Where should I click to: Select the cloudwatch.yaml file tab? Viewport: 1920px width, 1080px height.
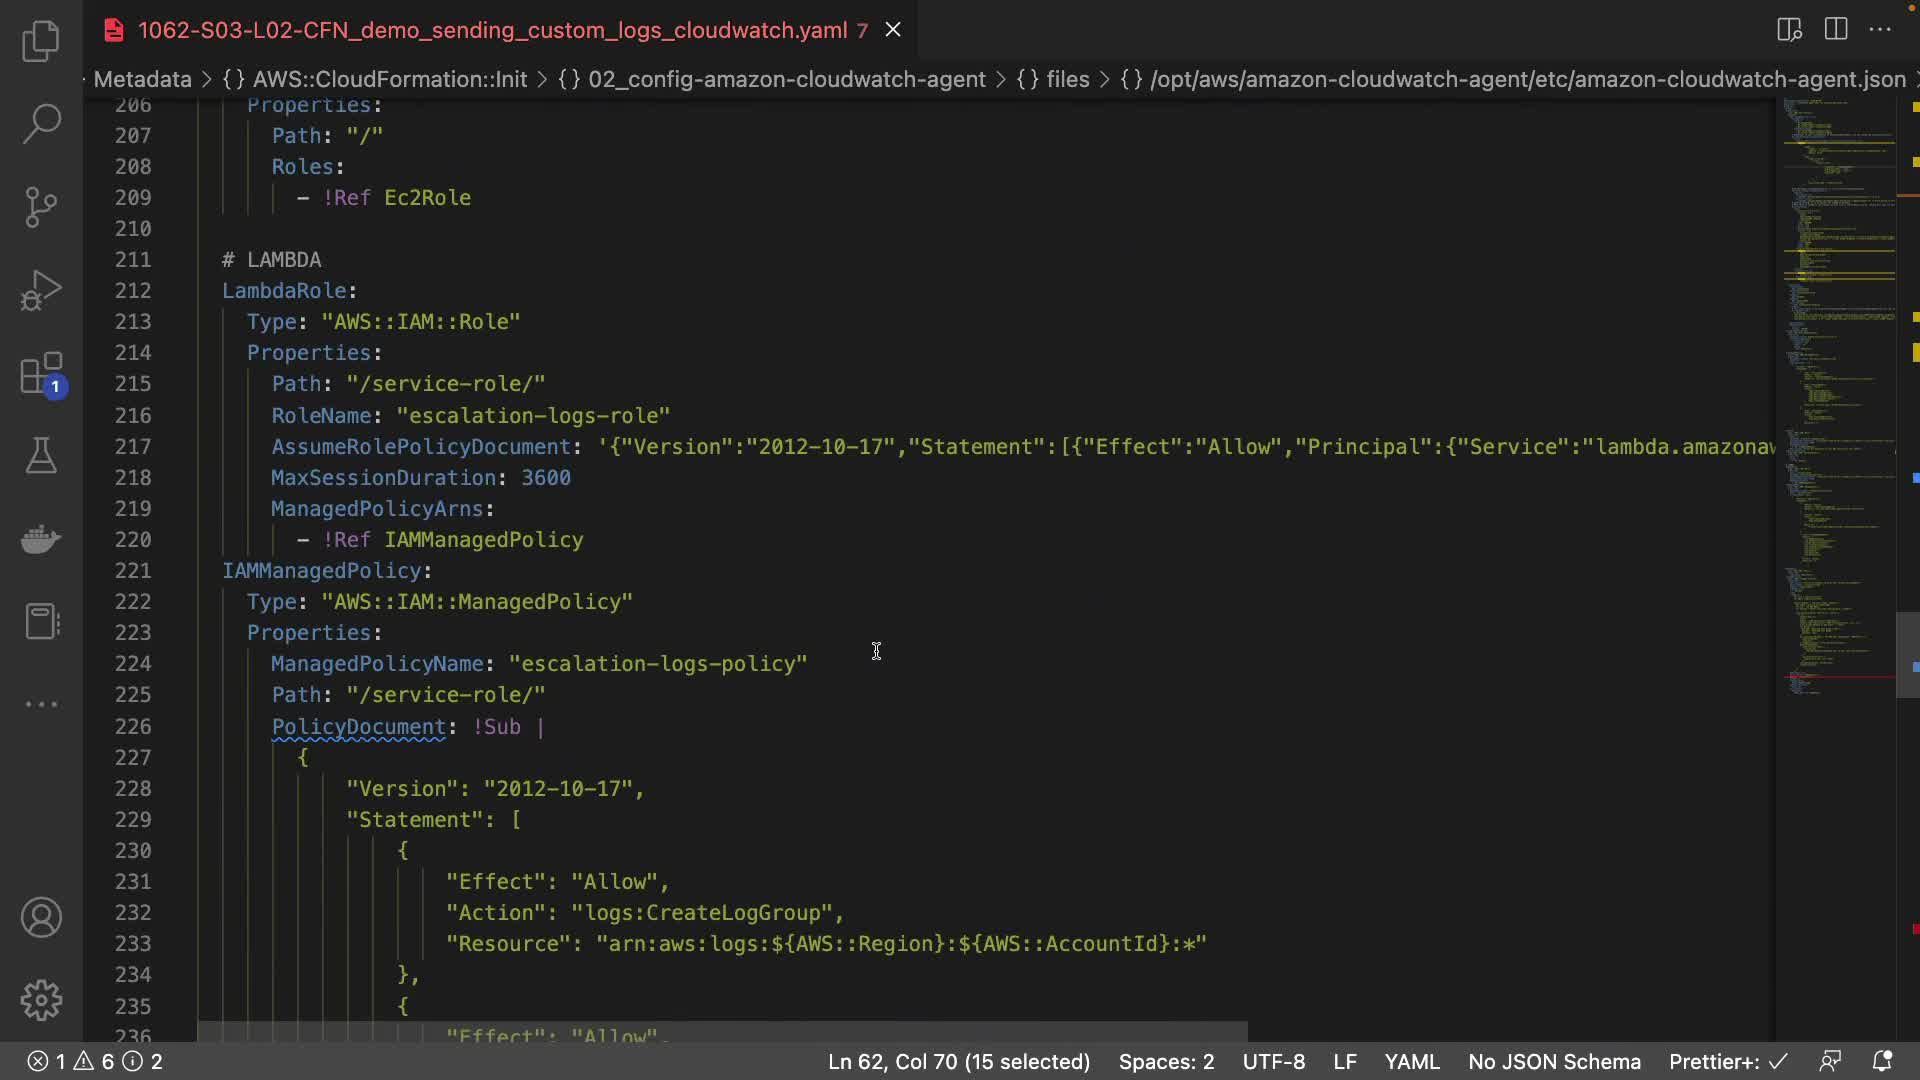coord(492,30)
